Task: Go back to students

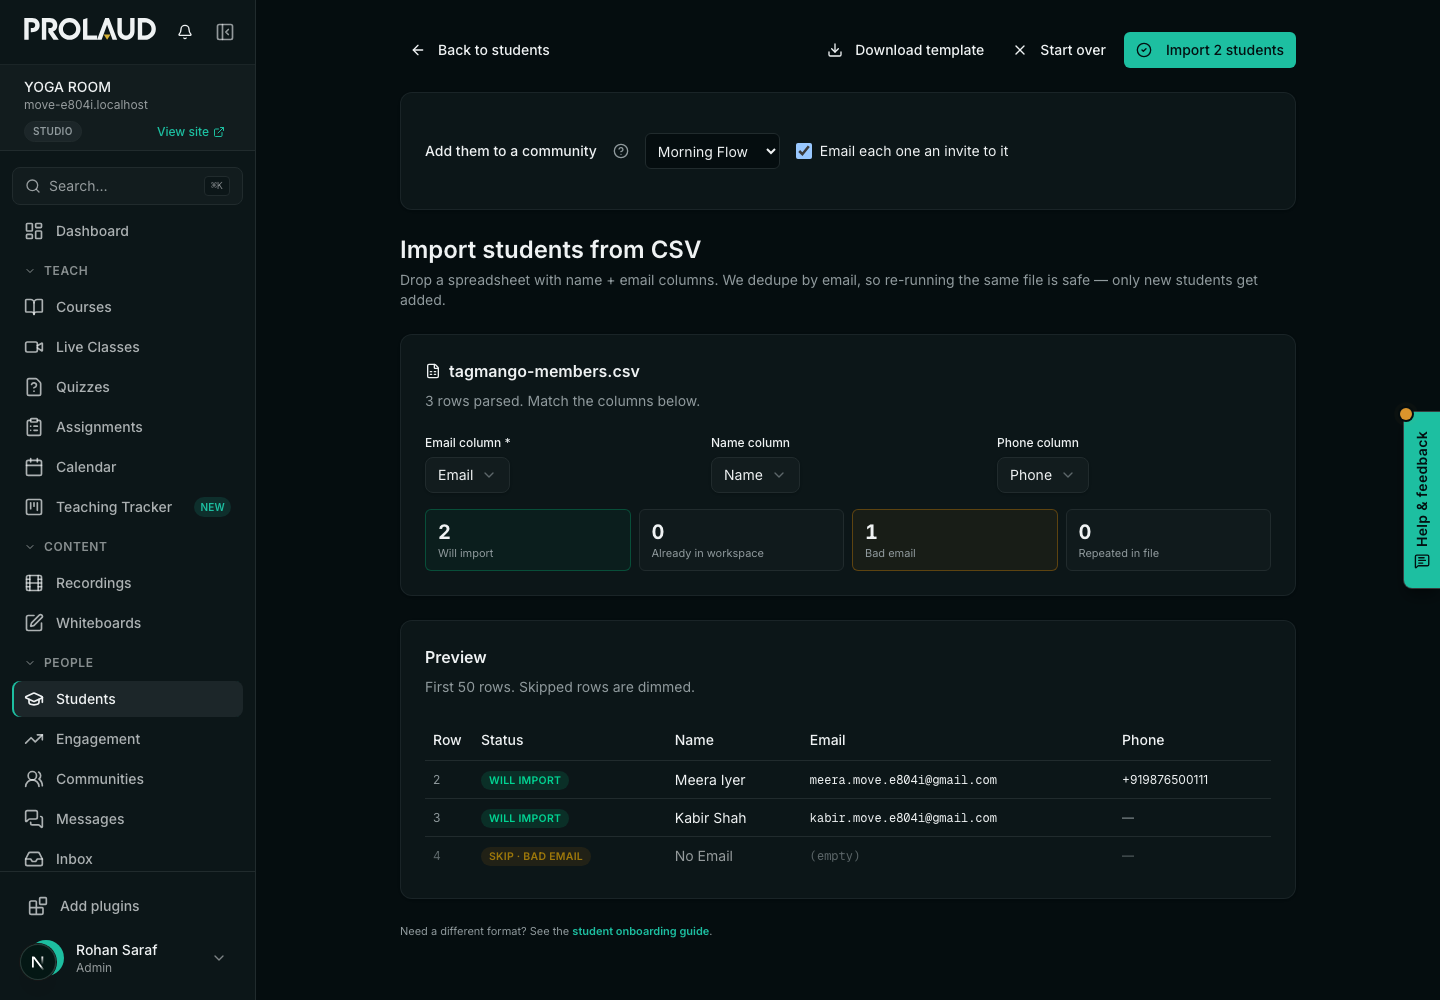Action: pos(480,50)
